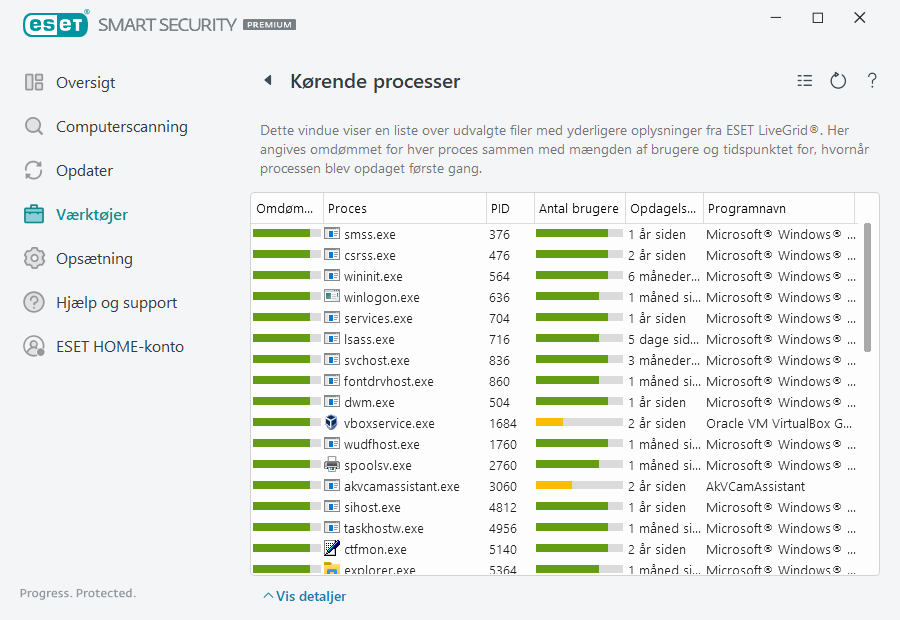Viewport: 900px width, 620px height.
Task: Click the process list vertical scrollbar
Action: click(x=867, y=288)
